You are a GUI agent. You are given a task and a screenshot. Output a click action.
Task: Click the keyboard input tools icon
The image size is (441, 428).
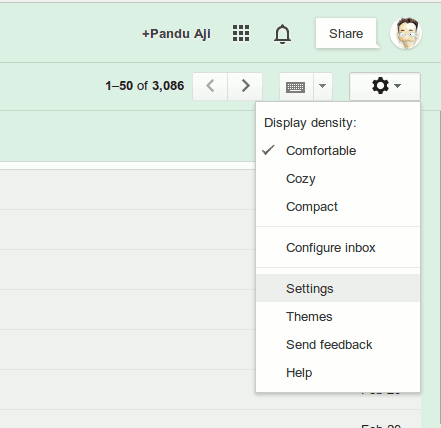pyautogui.click(x=296, y=86)
